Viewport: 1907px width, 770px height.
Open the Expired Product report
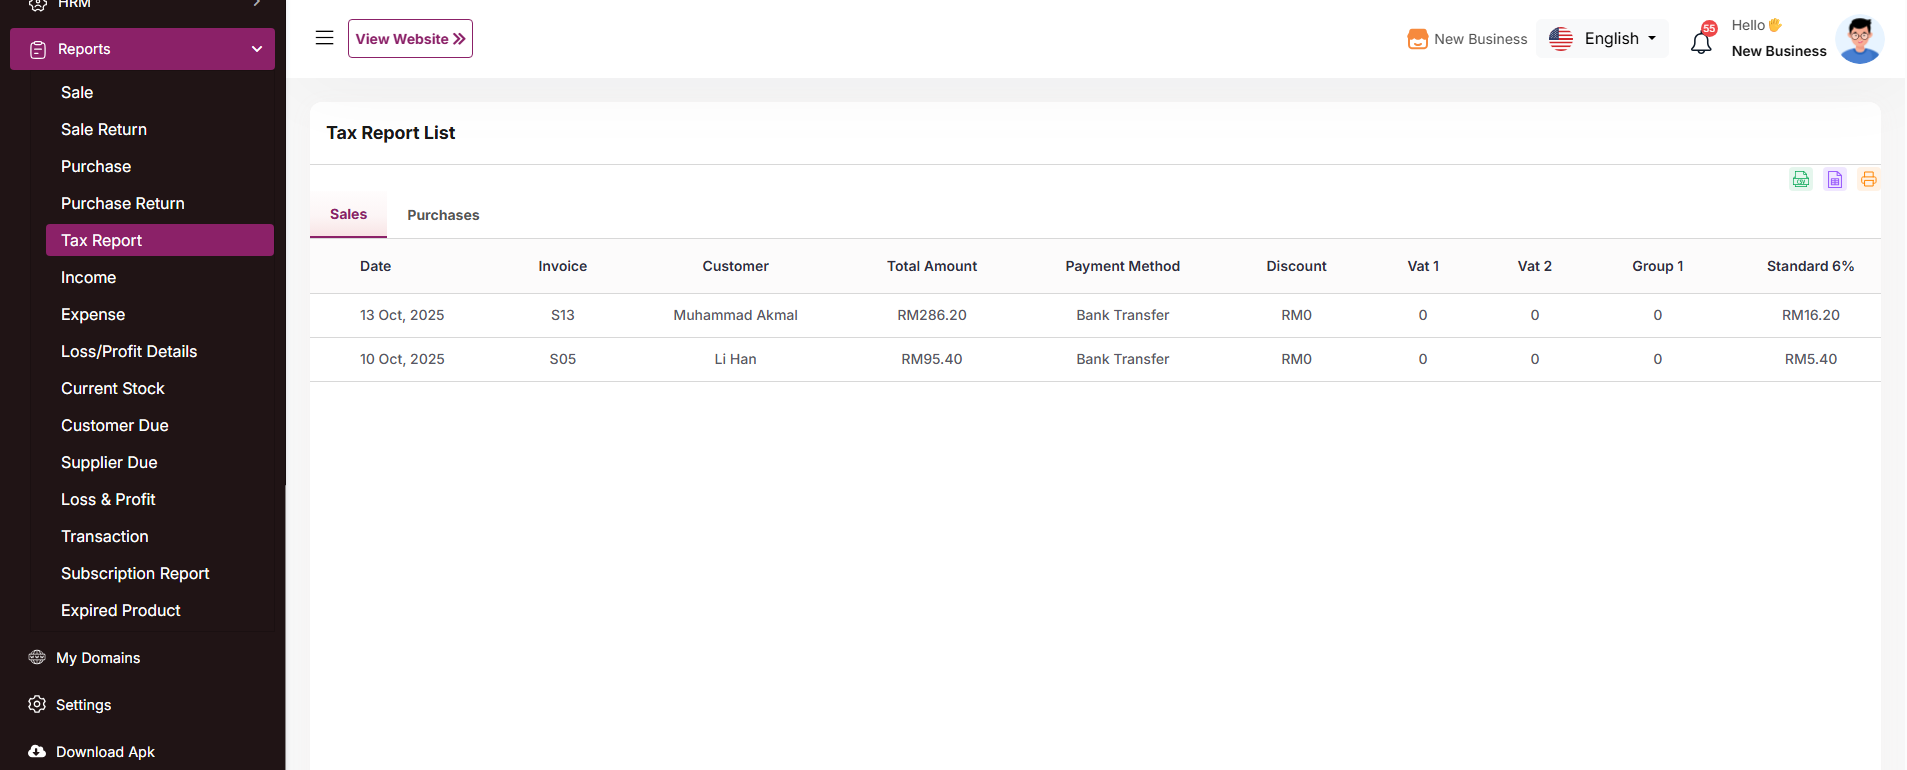click(121, 610)
